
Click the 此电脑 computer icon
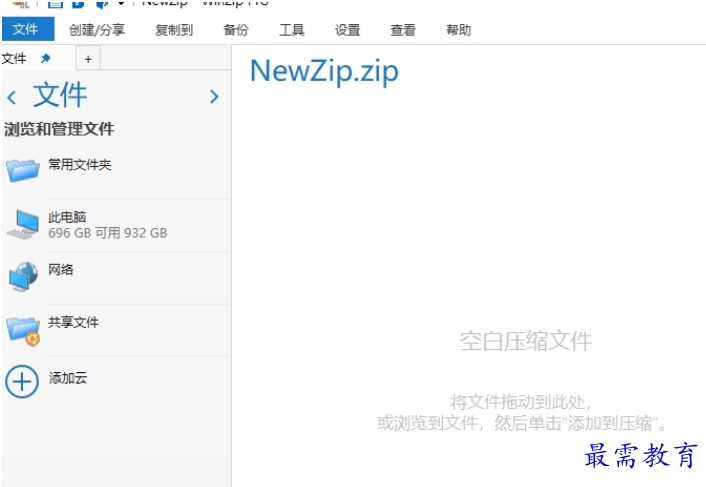point(23,224)
